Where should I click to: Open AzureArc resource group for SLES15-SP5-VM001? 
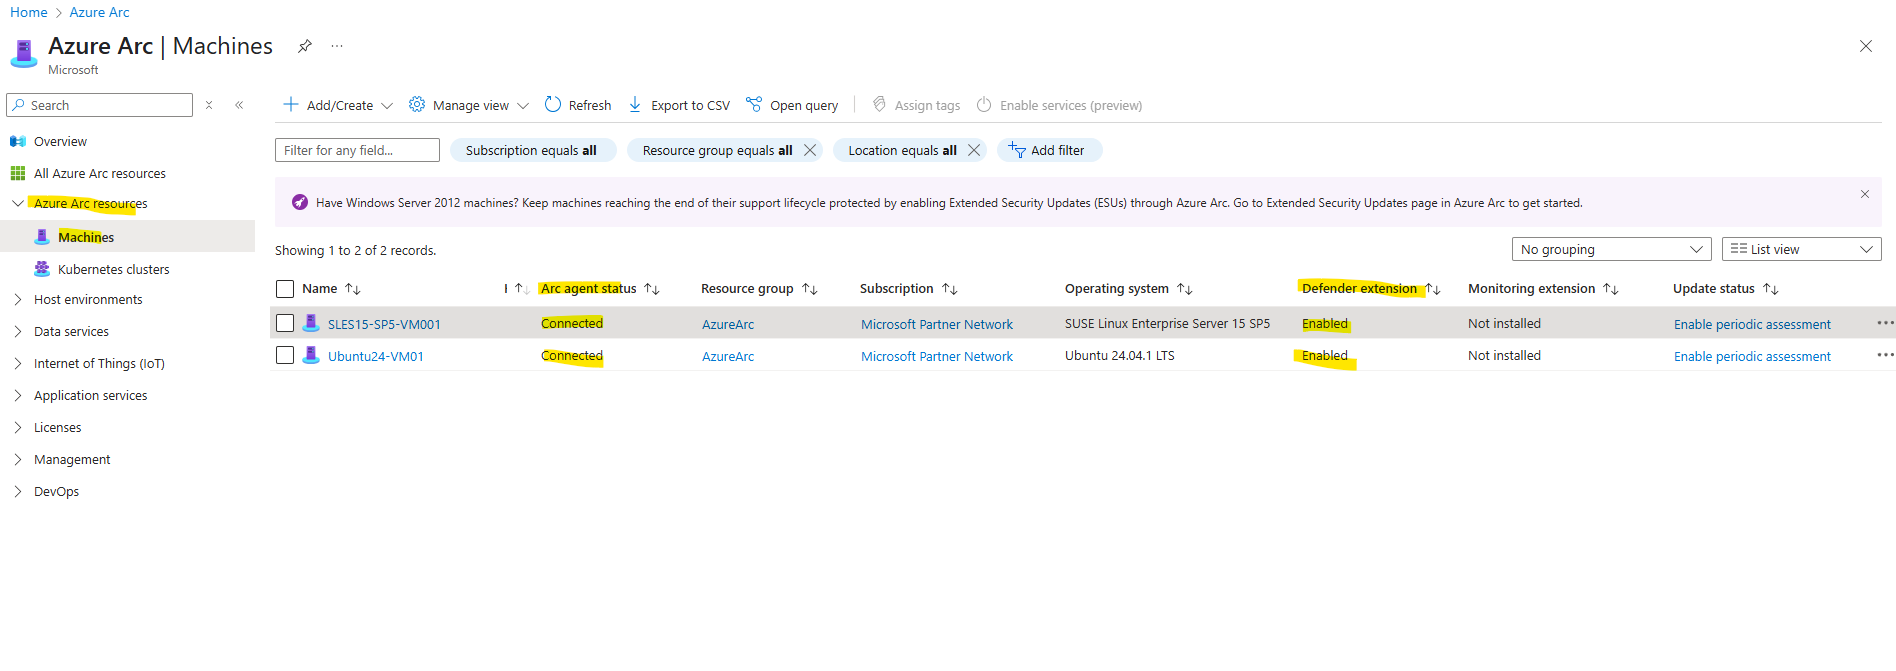click(x=728, y=324)
